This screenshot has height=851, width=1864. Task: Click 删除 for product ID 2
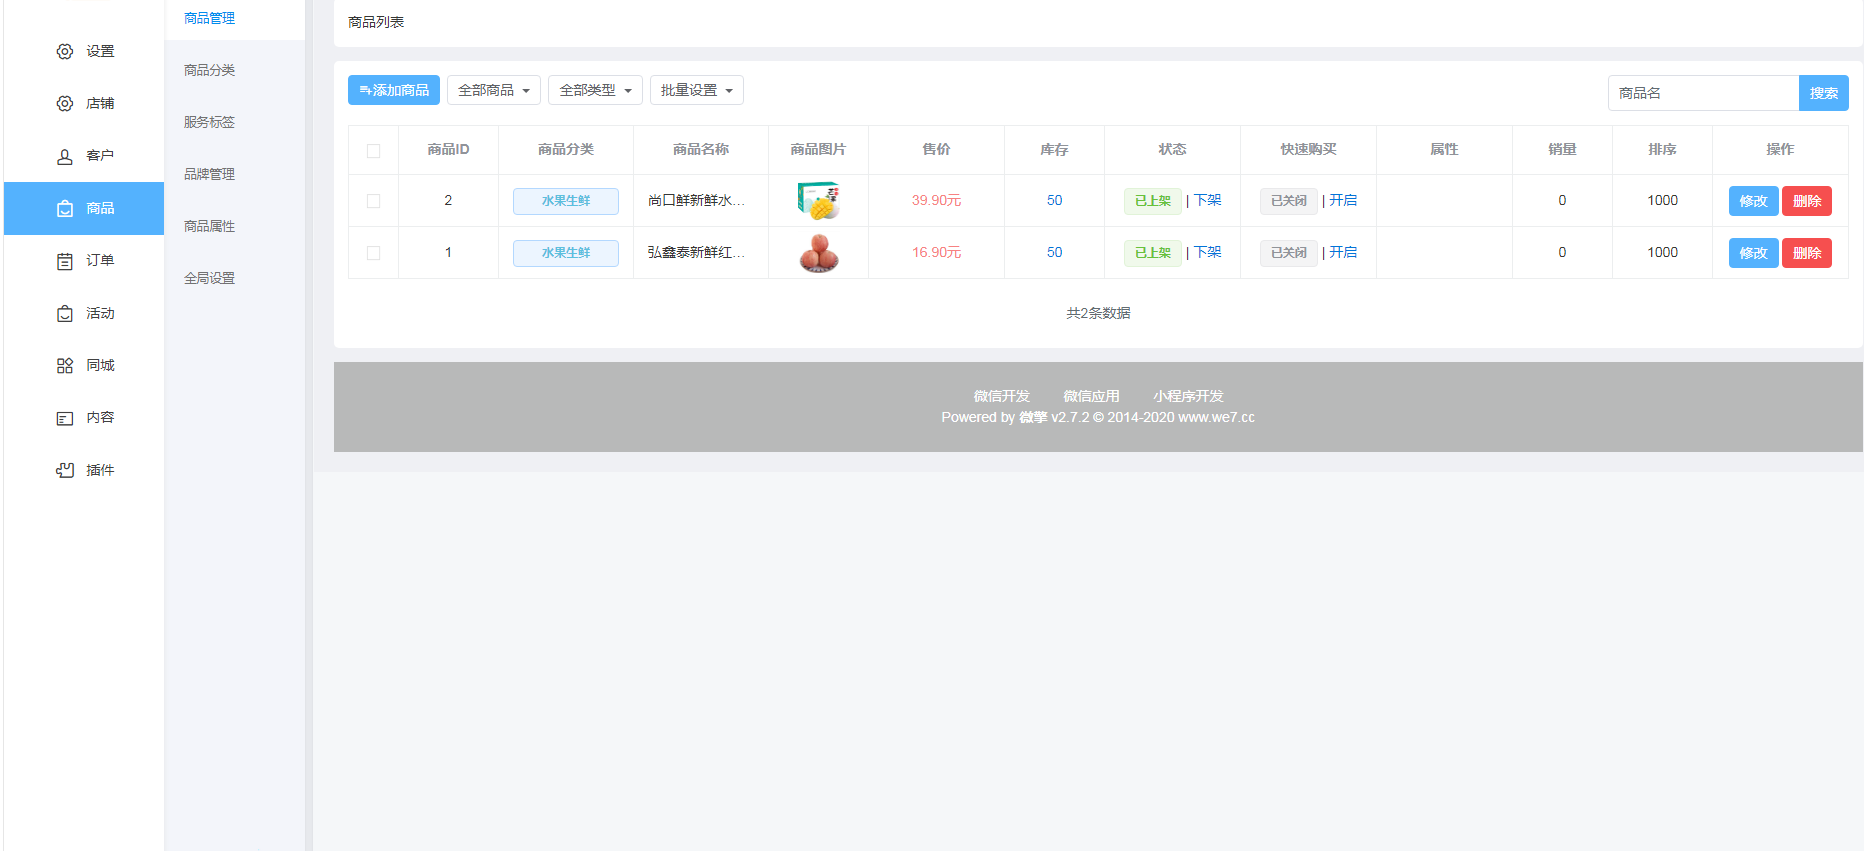[x=1807, y=201]
